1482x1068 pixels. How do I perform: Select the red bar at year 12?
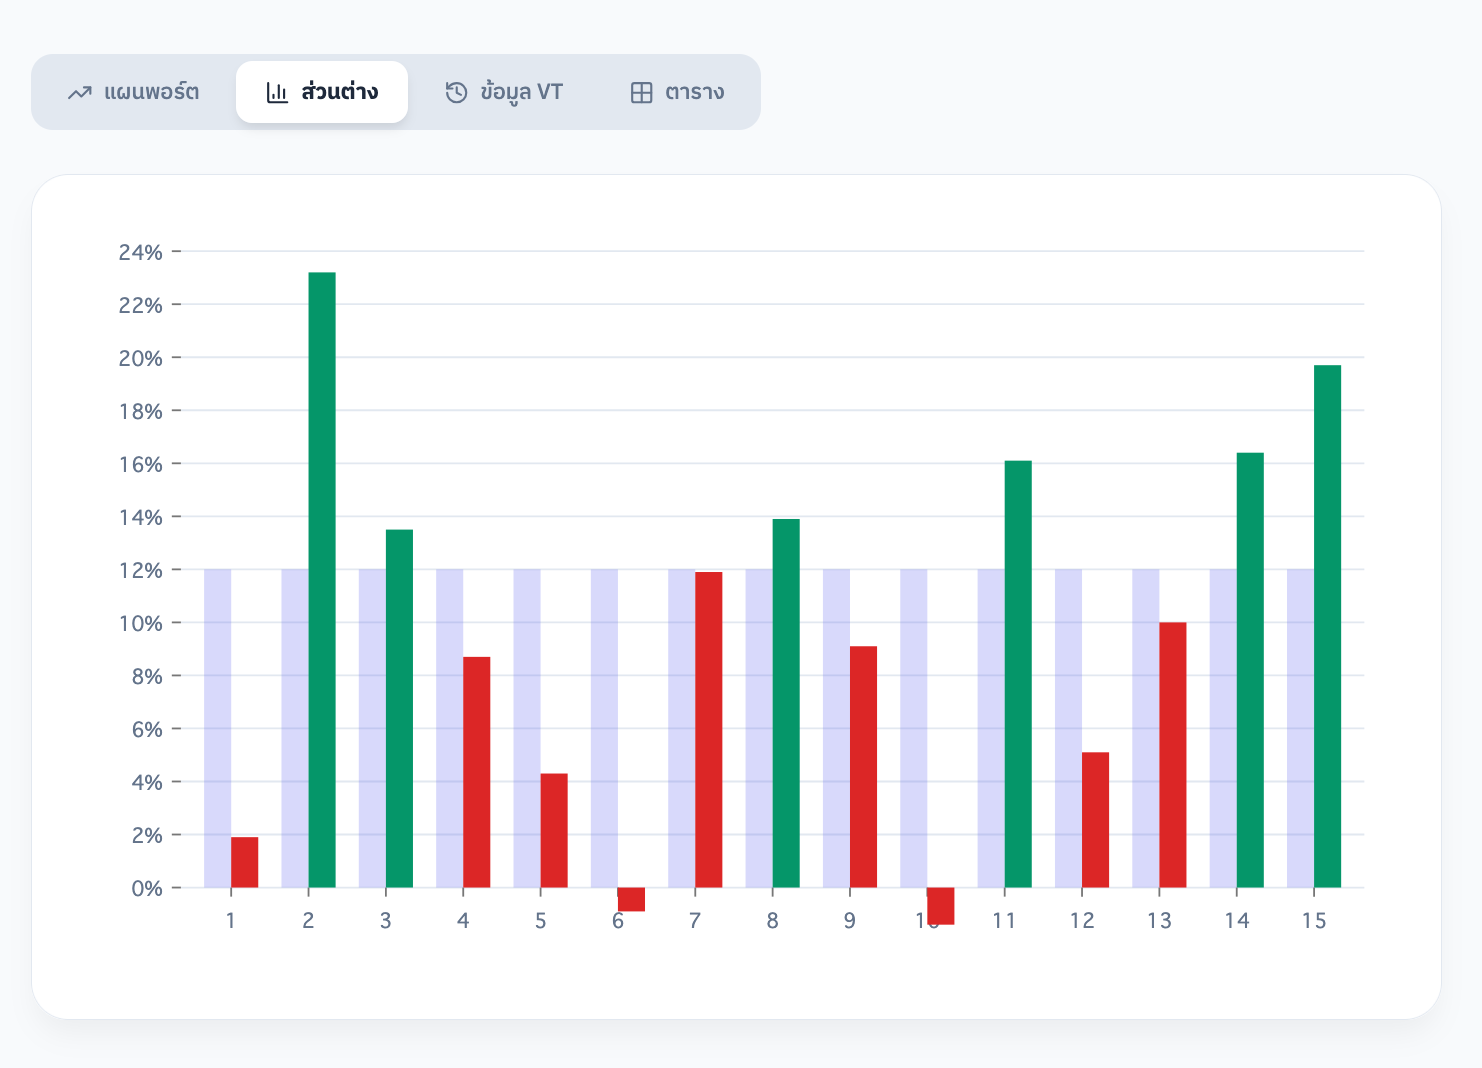(1095, 820)
